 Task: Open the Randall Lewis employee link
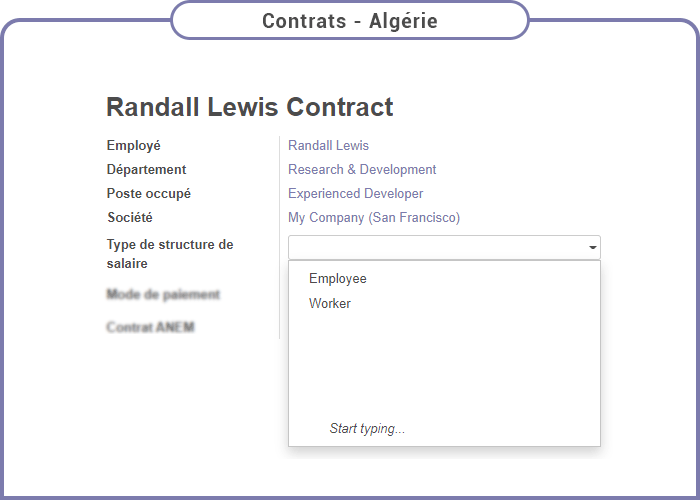pos(328,145)
